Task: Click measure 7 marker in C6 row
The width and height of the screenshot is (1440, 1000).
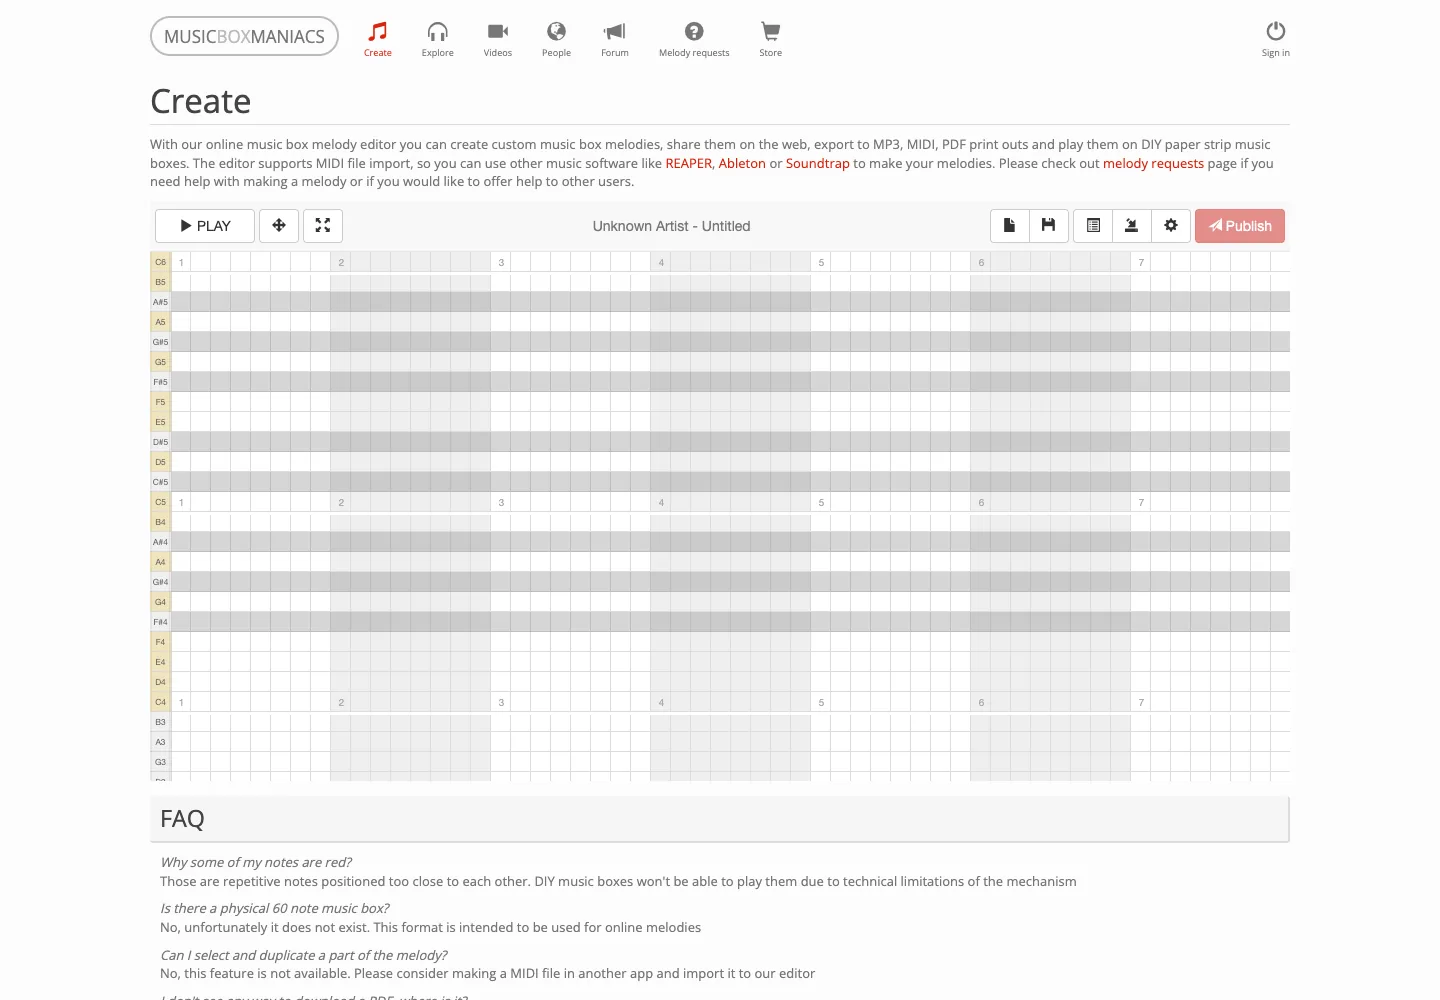Action: 1141,262
